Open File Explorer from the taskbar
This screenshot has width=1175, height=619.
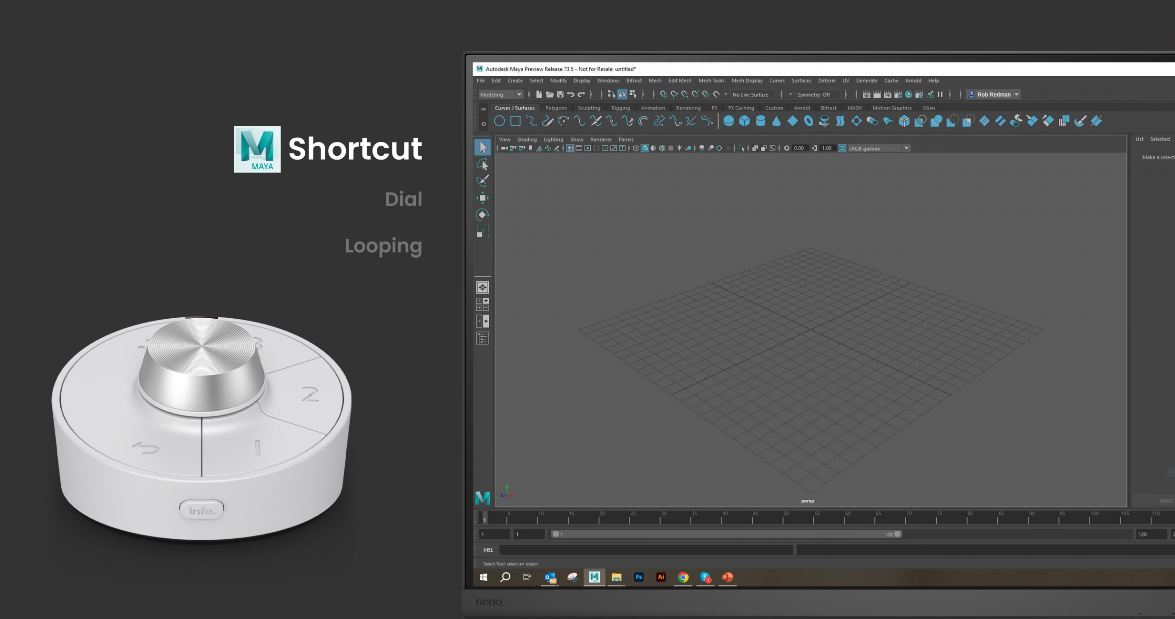[x=616, y=577]
